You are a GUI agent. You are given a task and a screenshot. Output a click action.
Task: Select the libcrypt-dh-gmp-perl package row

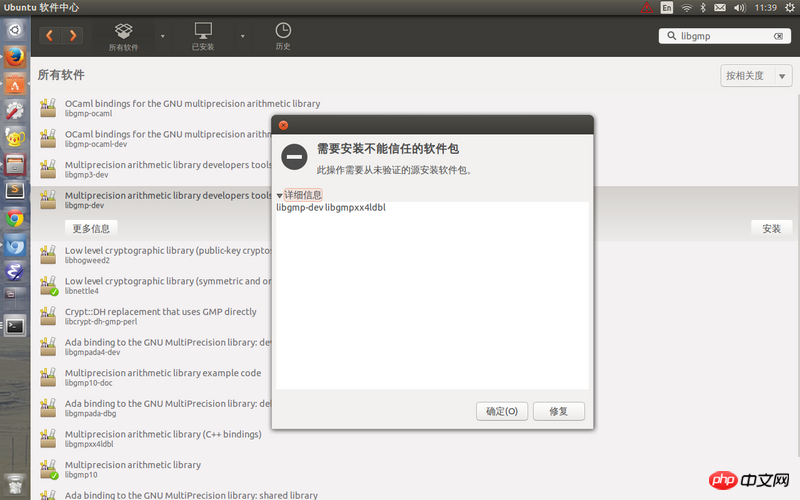click(x=153, y=316)
